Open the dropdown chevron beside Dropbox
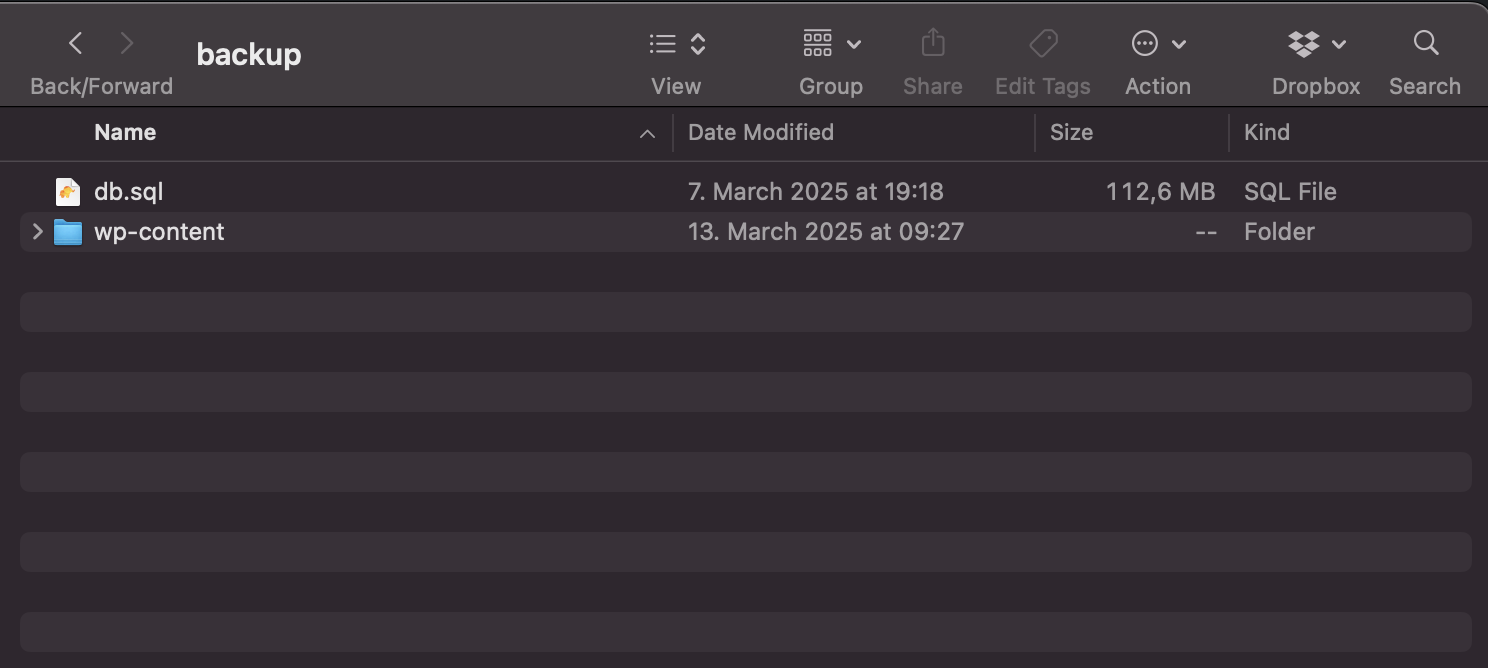The image size is (1488, 668). (1340, 44)
